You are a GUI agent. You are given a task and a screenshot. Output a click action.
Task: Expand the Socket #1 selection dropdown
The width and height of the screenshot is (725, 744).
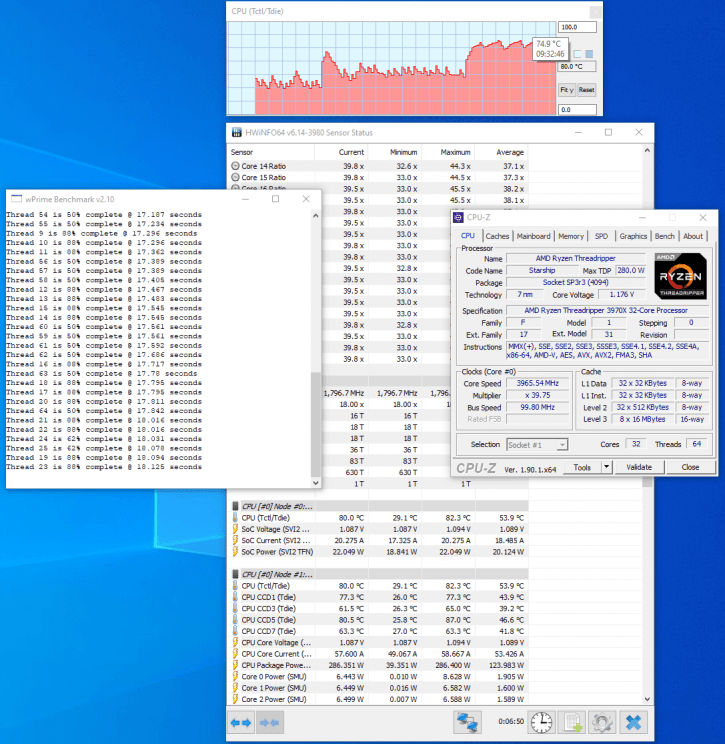pos(562,444)
